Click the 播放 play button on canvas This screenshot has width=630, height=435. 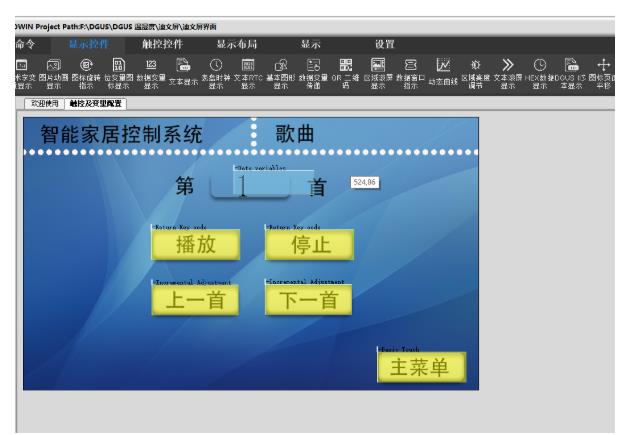pos(196,245)
